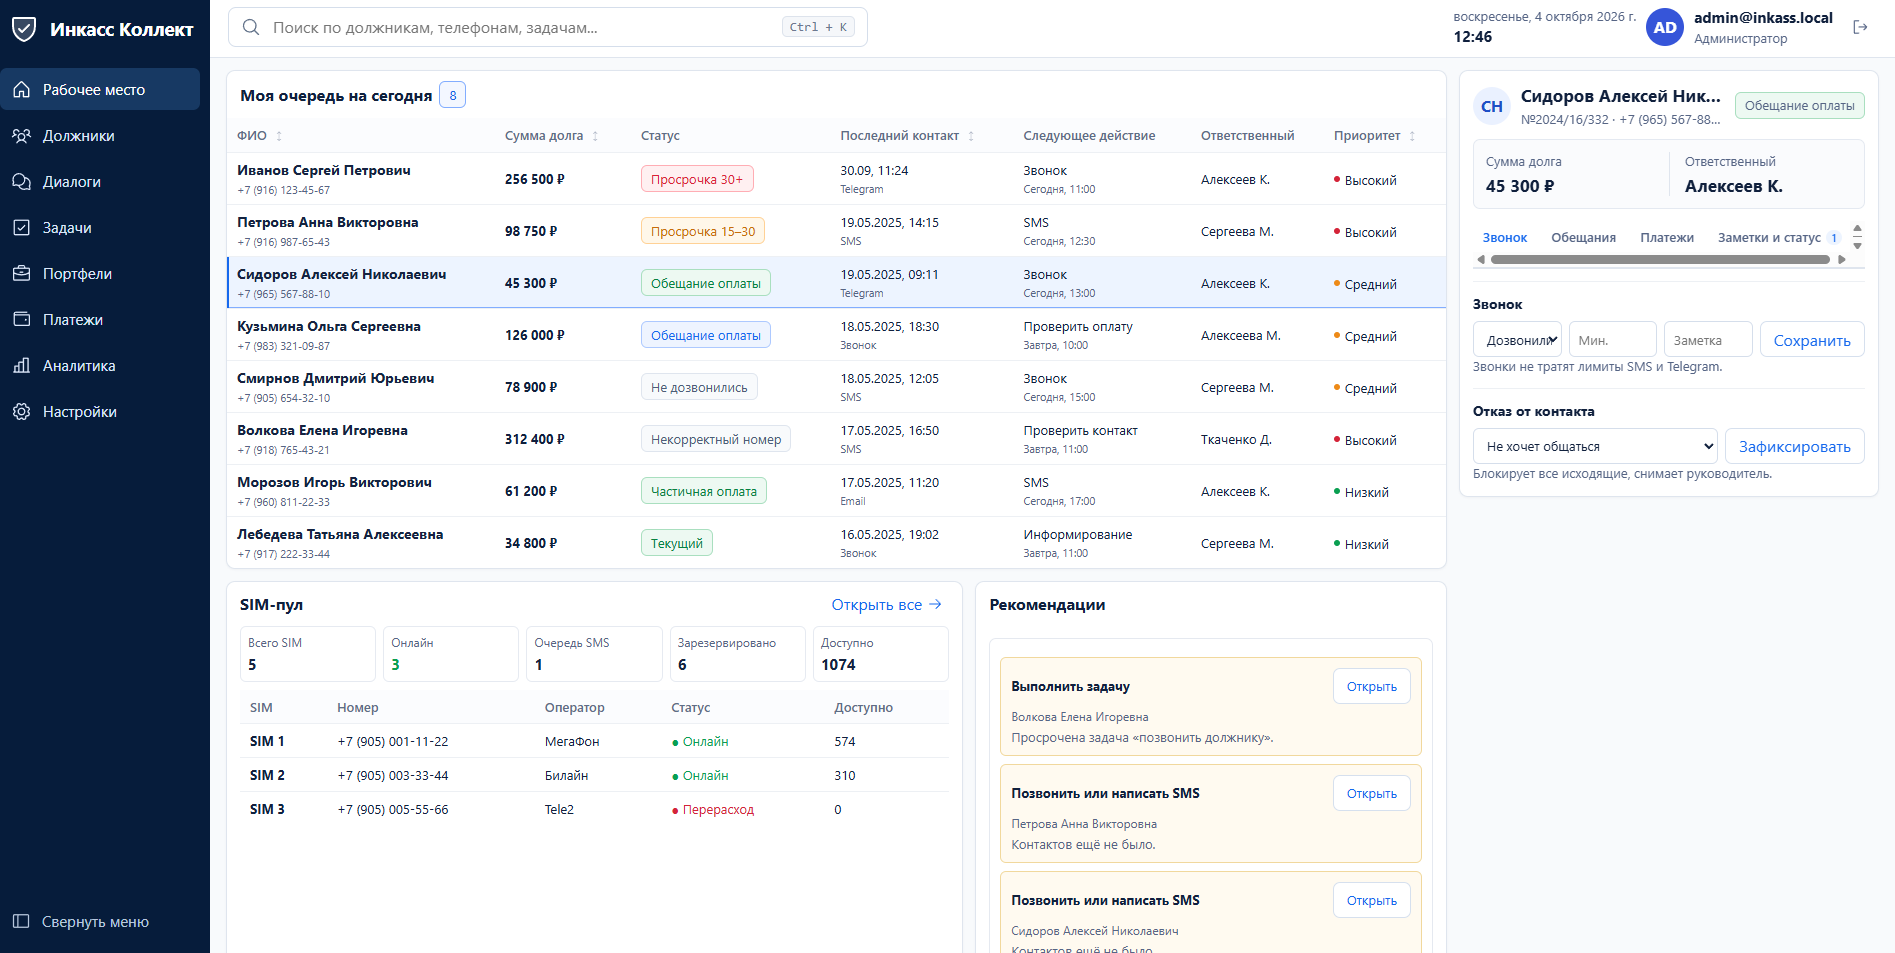The image size is (1895, 953).
Task: Switch to the Заметки и статус tab
Action: click(x=1779, y=237)
